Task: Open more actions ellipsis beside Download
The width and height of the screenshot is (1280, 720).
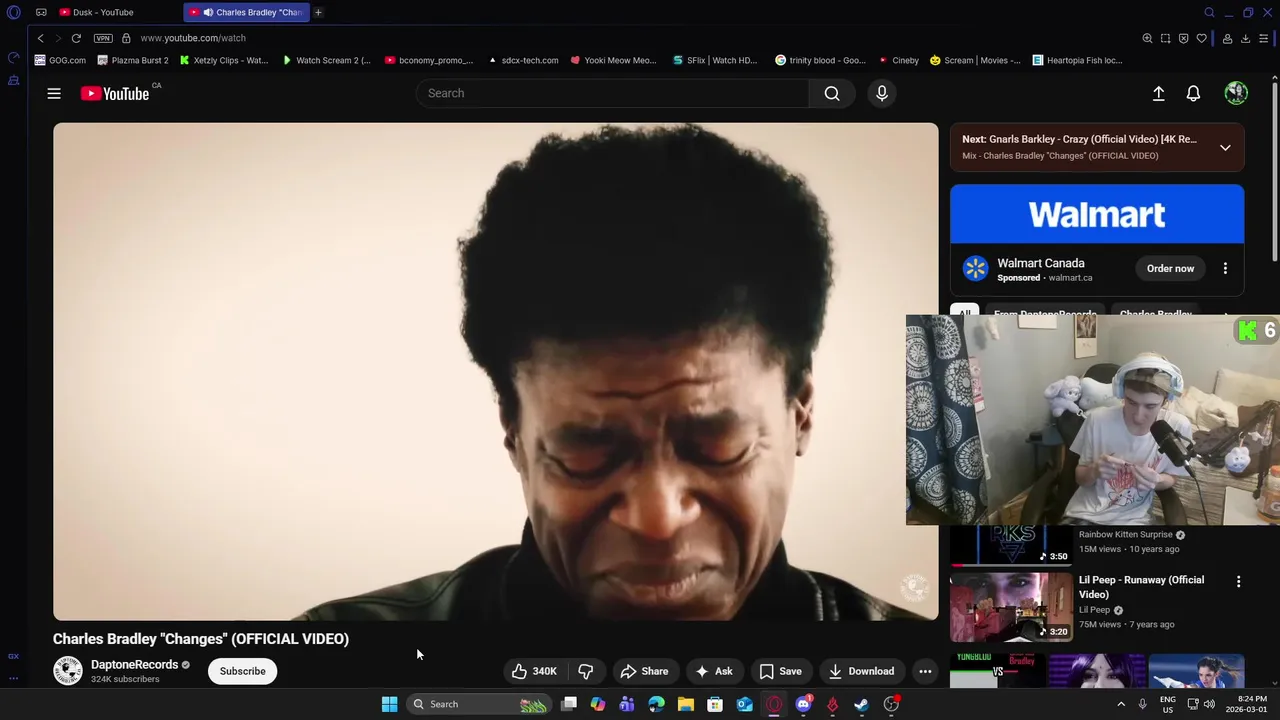Action: (925, 671)
